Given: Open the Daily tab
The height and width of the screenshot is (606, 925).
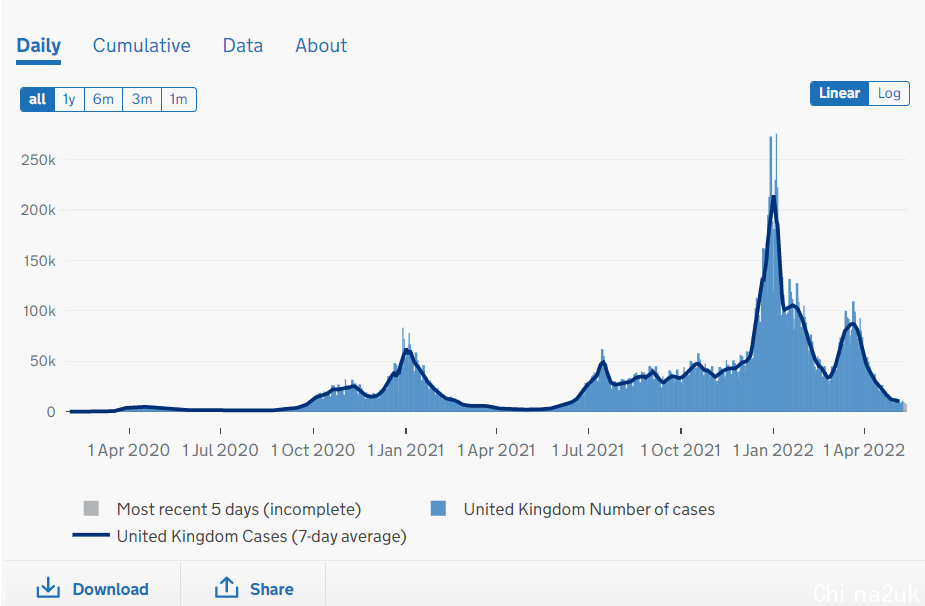Looking at the screenshot, I should click(38, 45).
